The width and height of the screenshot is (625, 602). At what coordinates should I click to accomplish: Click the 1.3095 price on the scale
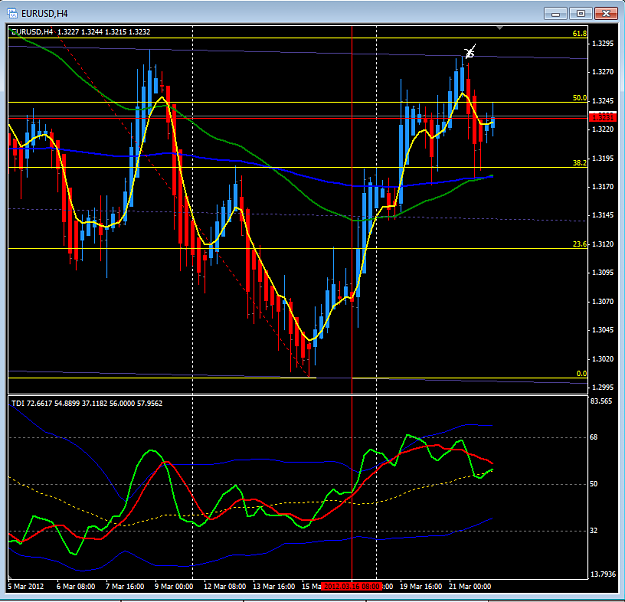(603, 273)
